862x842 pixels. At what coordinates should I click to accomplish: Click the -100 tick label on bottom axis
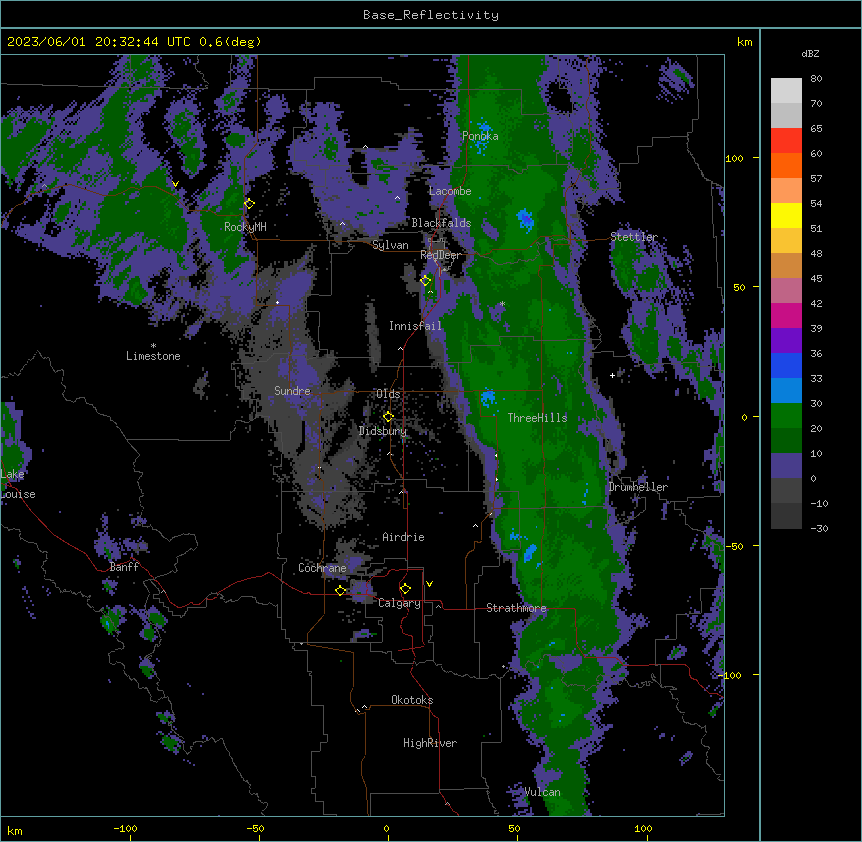(x=125, y=828)
